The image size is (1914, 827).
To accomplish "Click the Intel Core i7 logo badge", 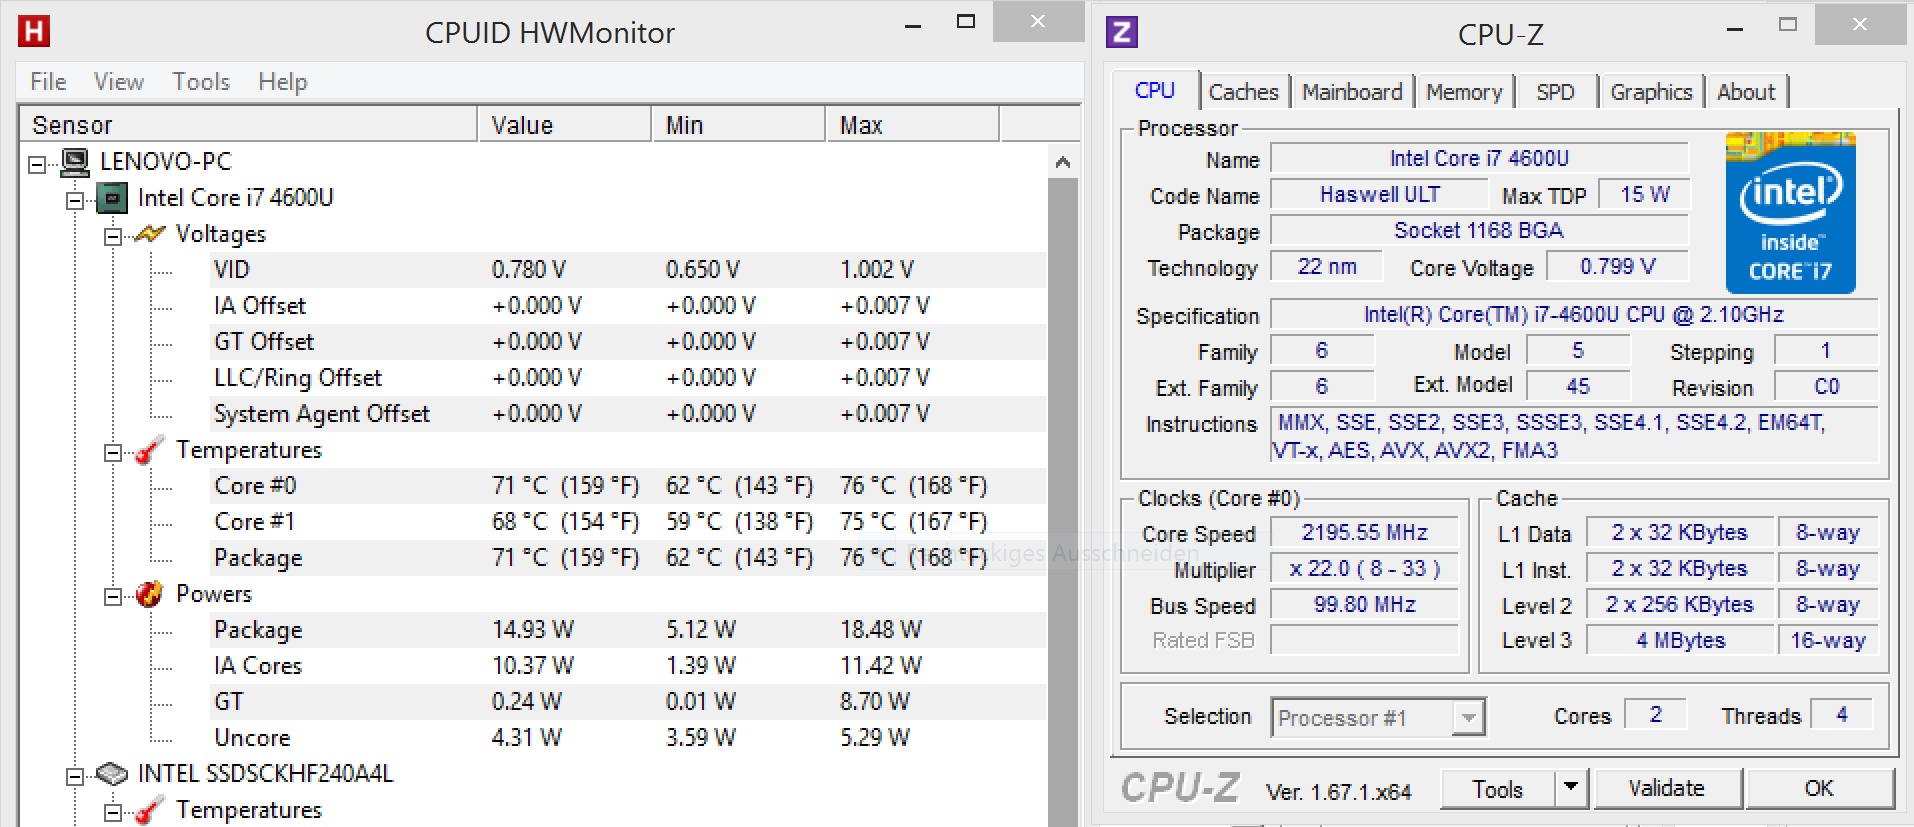I will point(1790,213).
